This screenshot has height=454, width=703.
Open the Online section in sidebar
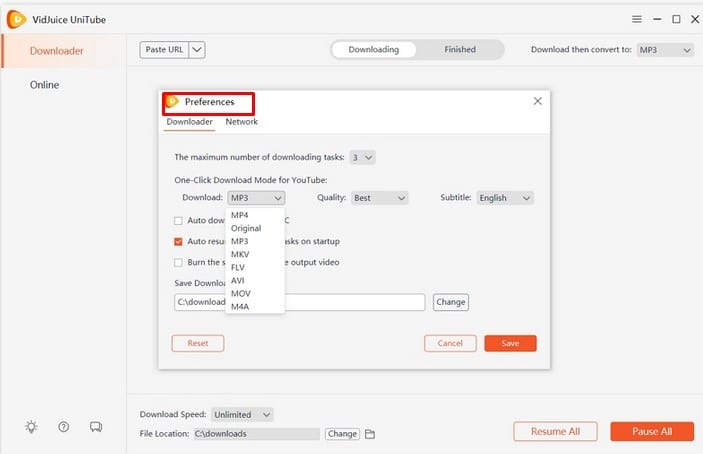click(x=64, y=85)
